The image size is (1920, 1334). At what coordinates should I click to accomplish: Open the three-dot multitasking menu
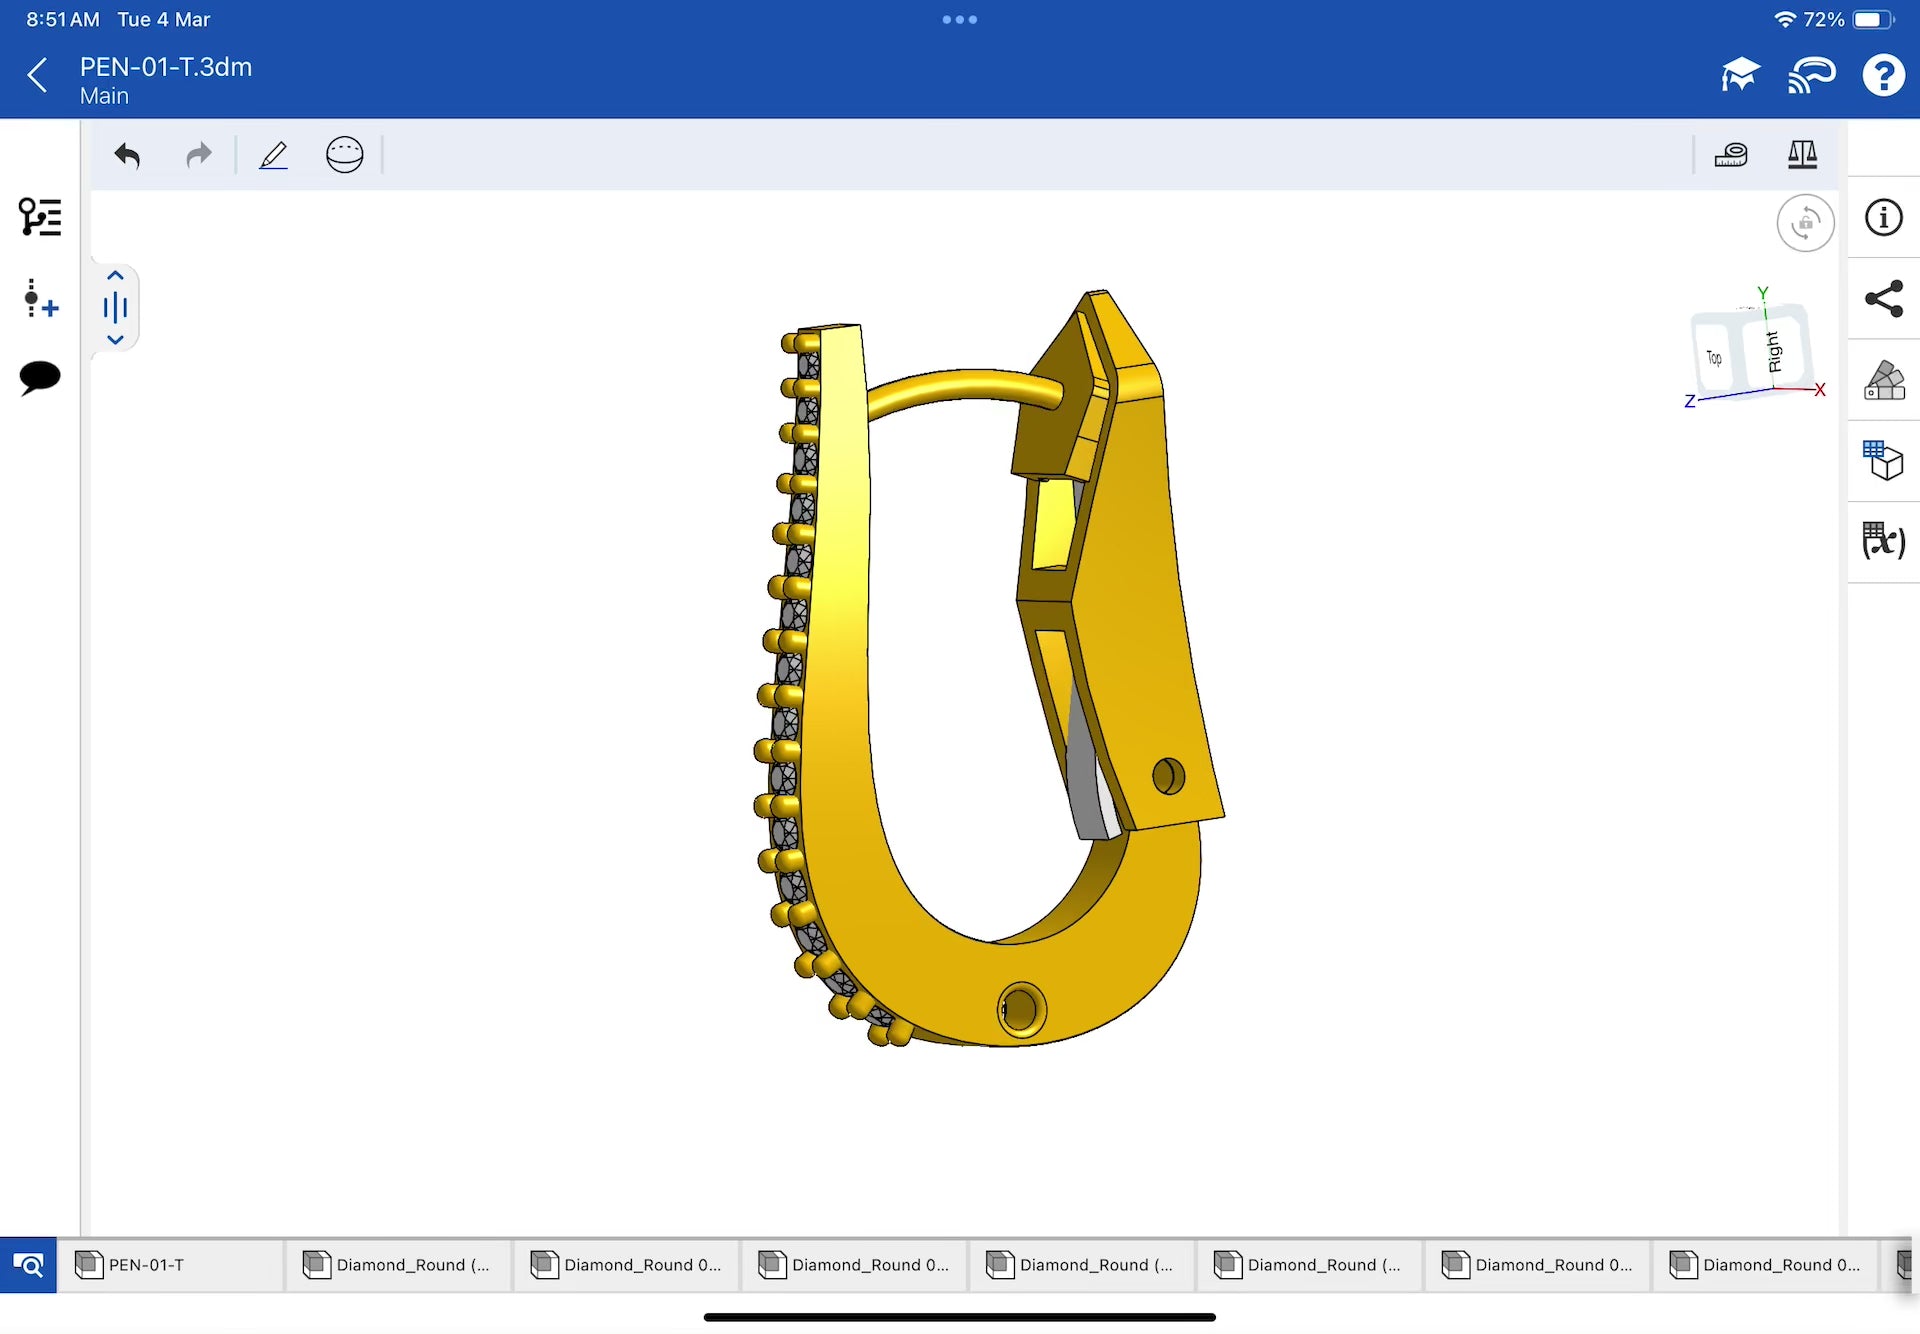(x=959, y=20)
